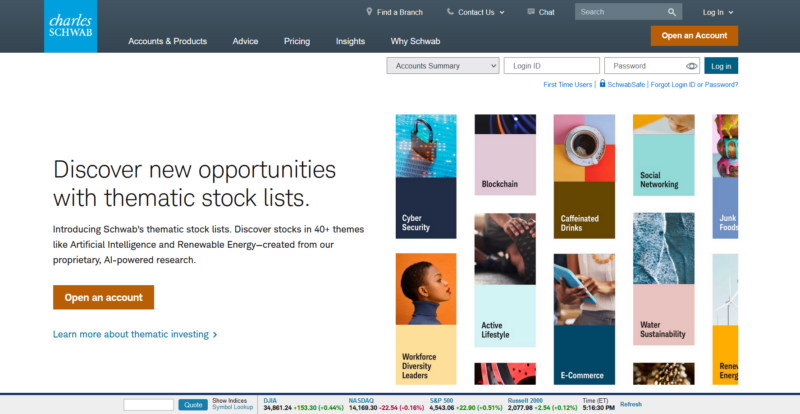Open the Why Schwab menu
The height and width of the screenshot is (414, 800).
coord(415,41)
